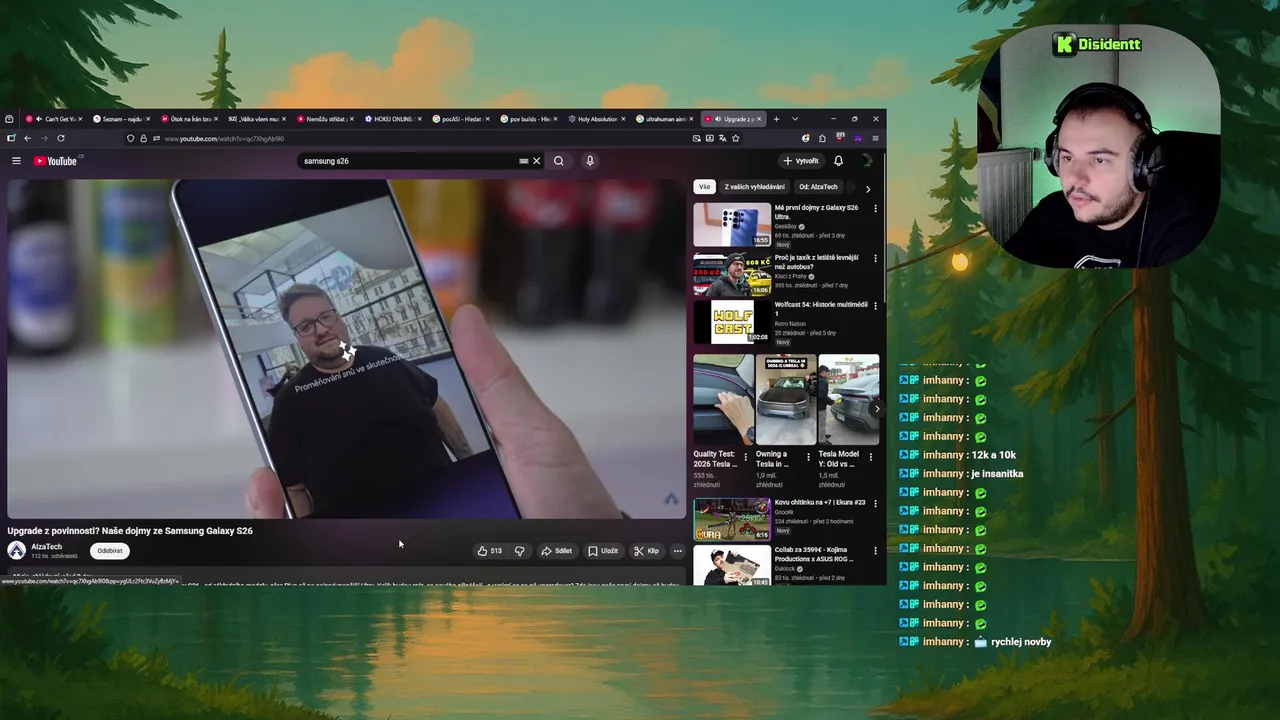1280x720 pixels.
Task: Open YouTube notifications bell
Action: [x=838, y=161]
